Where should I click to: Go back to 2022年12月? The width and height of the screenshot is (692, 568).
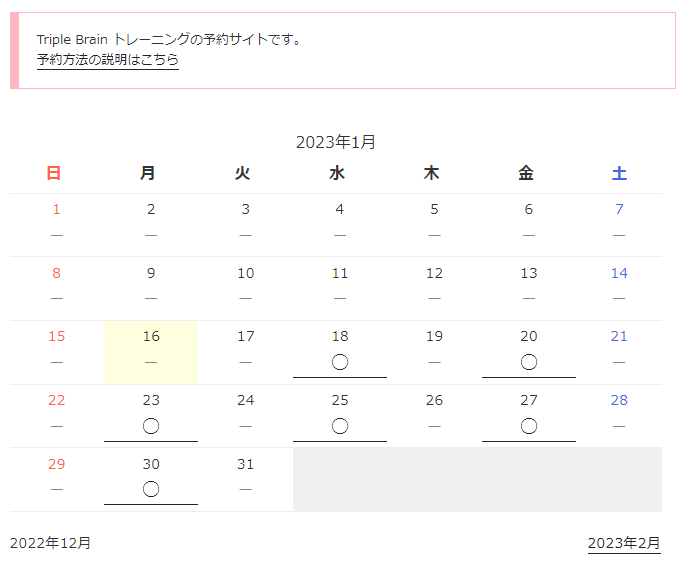click(50, 543)
